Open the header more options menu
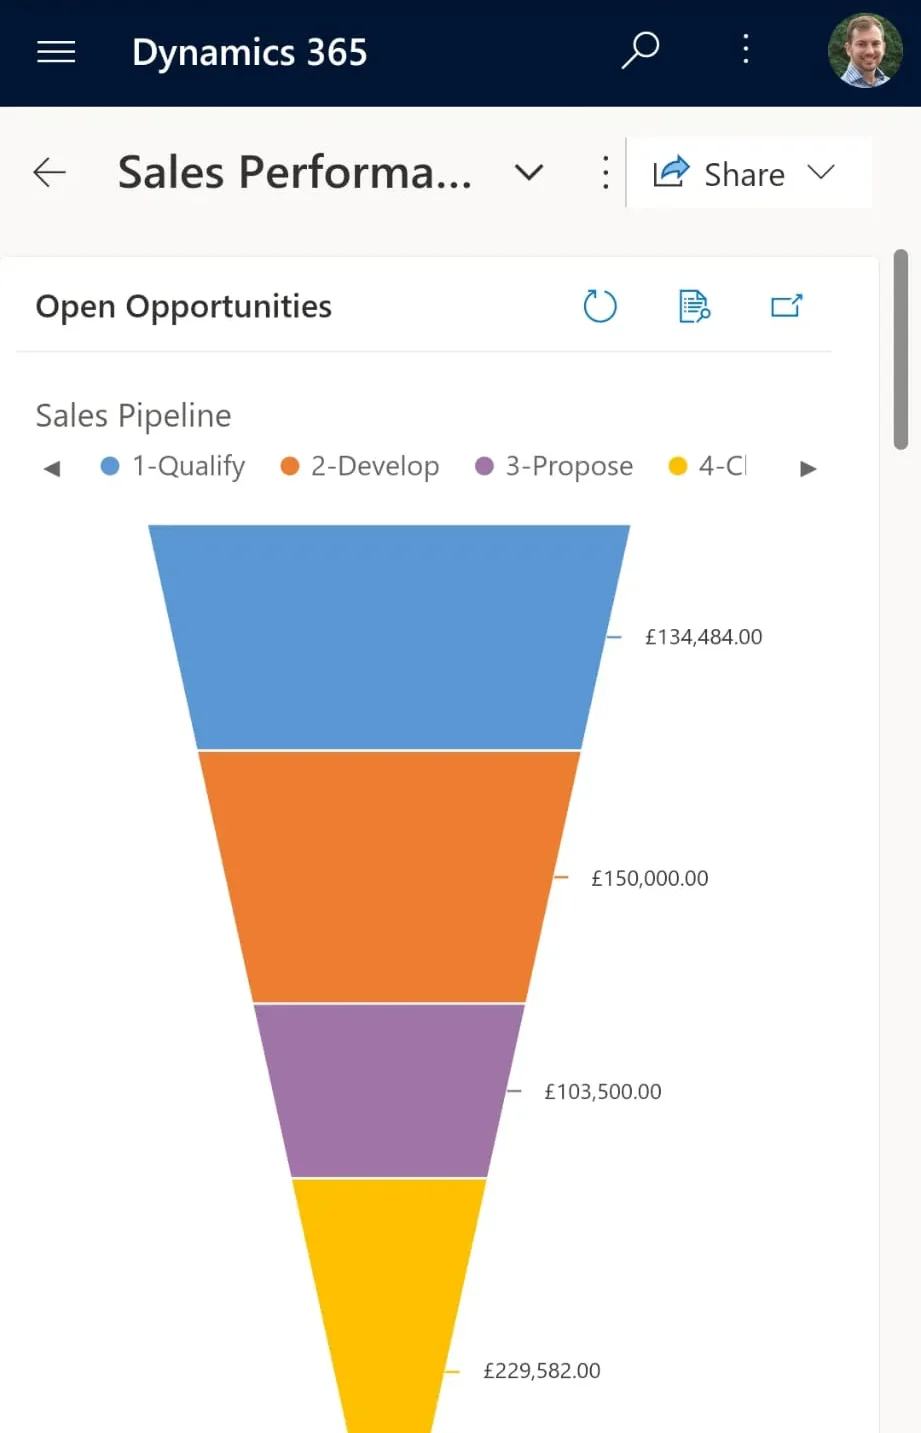Screen dimensions: 921x1433 coord(746,49)
